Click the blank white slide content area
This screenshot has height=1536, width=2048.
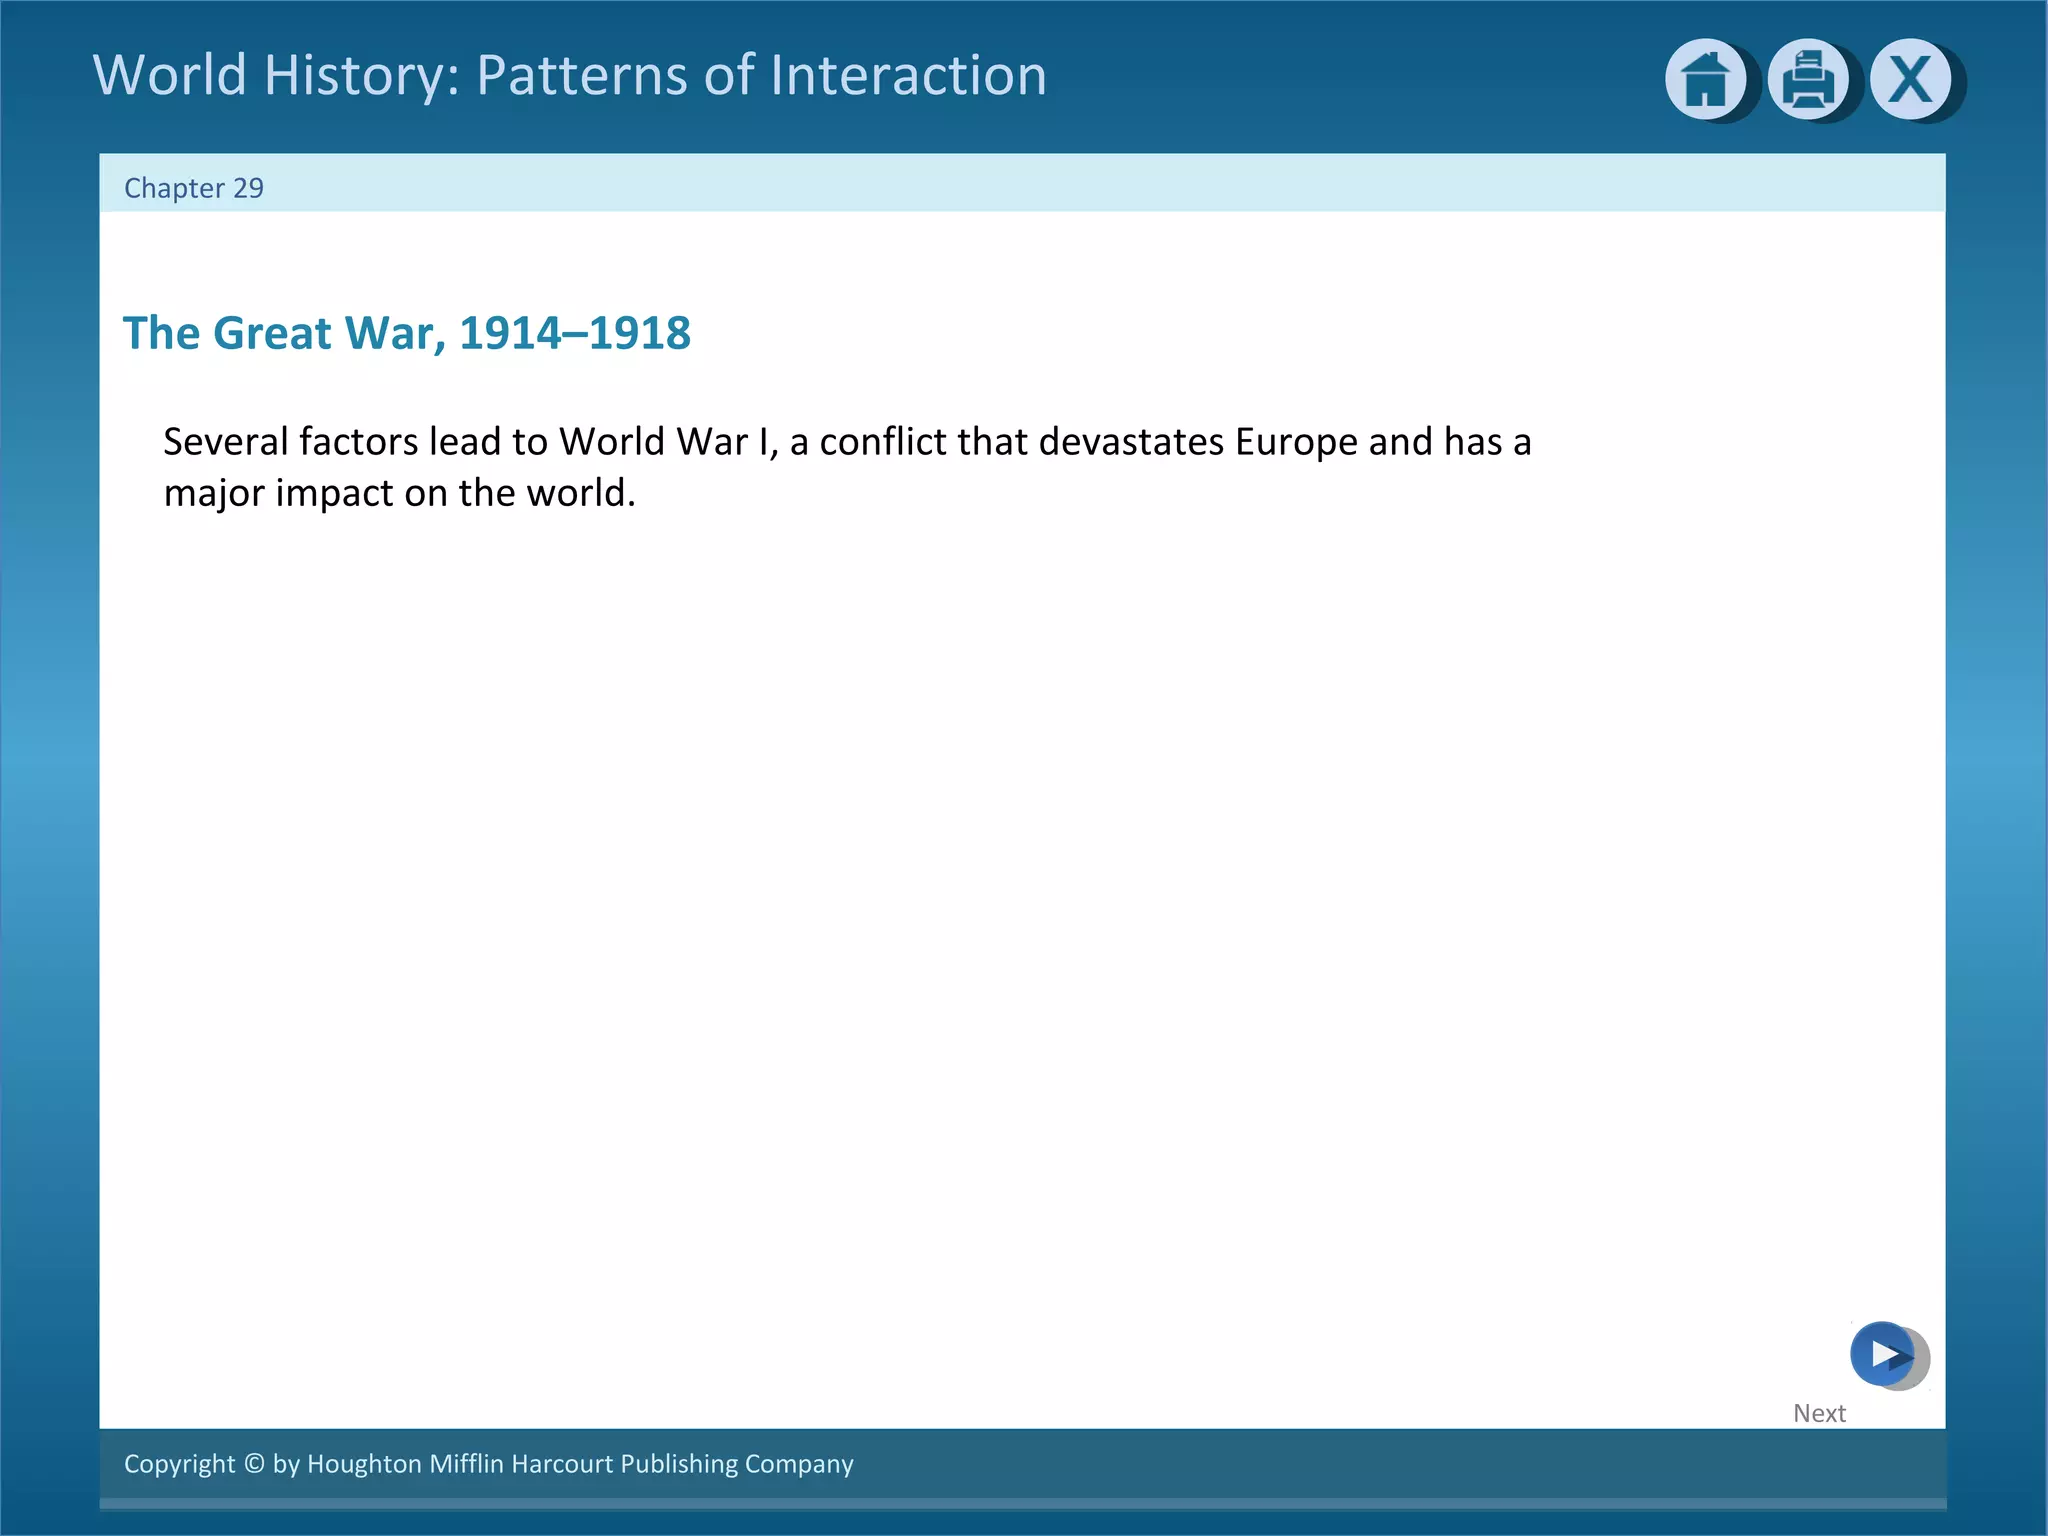pos(1000,900)
